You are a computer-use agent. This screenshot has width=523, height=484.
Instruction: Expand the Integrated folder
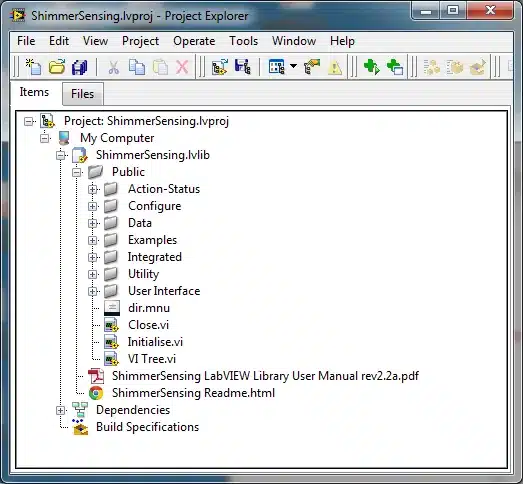point(92,257)
